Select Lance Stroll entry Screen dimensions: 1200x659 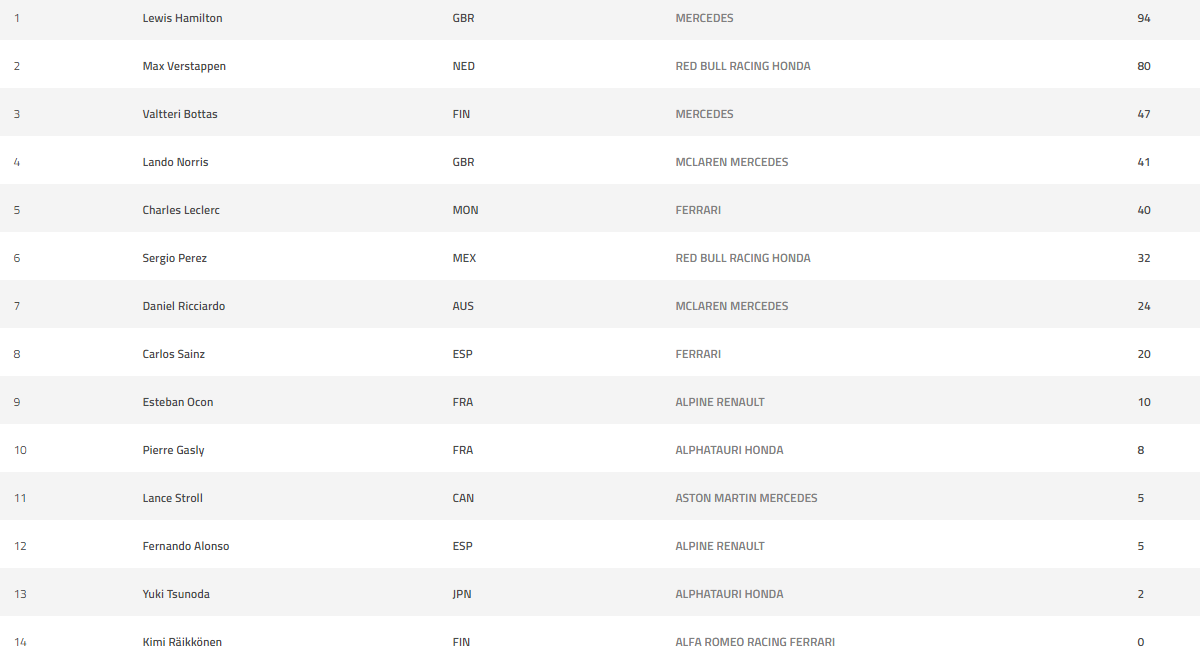point(173,498)
